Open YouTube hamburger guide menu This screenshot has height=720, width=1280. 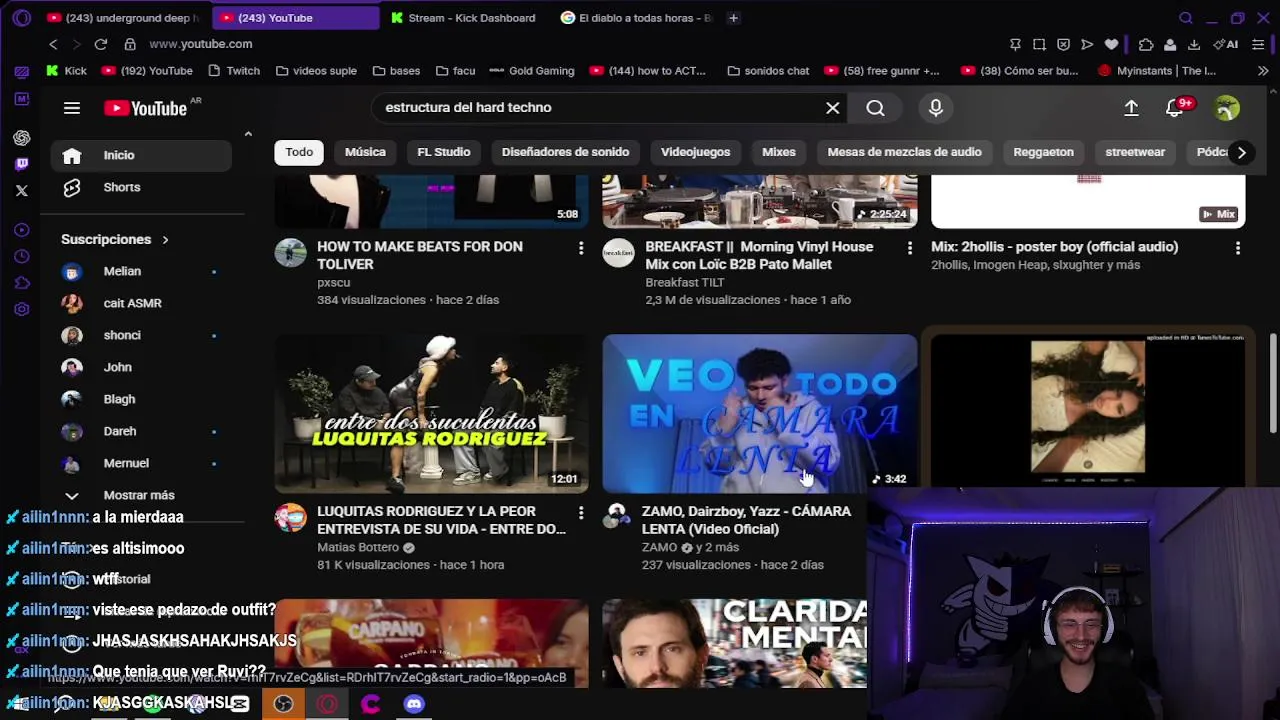click(x=72, y=108)
